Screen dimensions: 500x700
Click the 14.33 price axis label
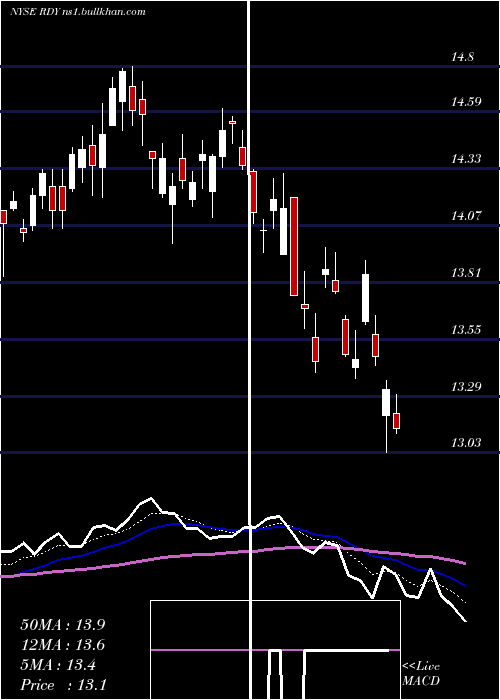click(x=466, y=158)
